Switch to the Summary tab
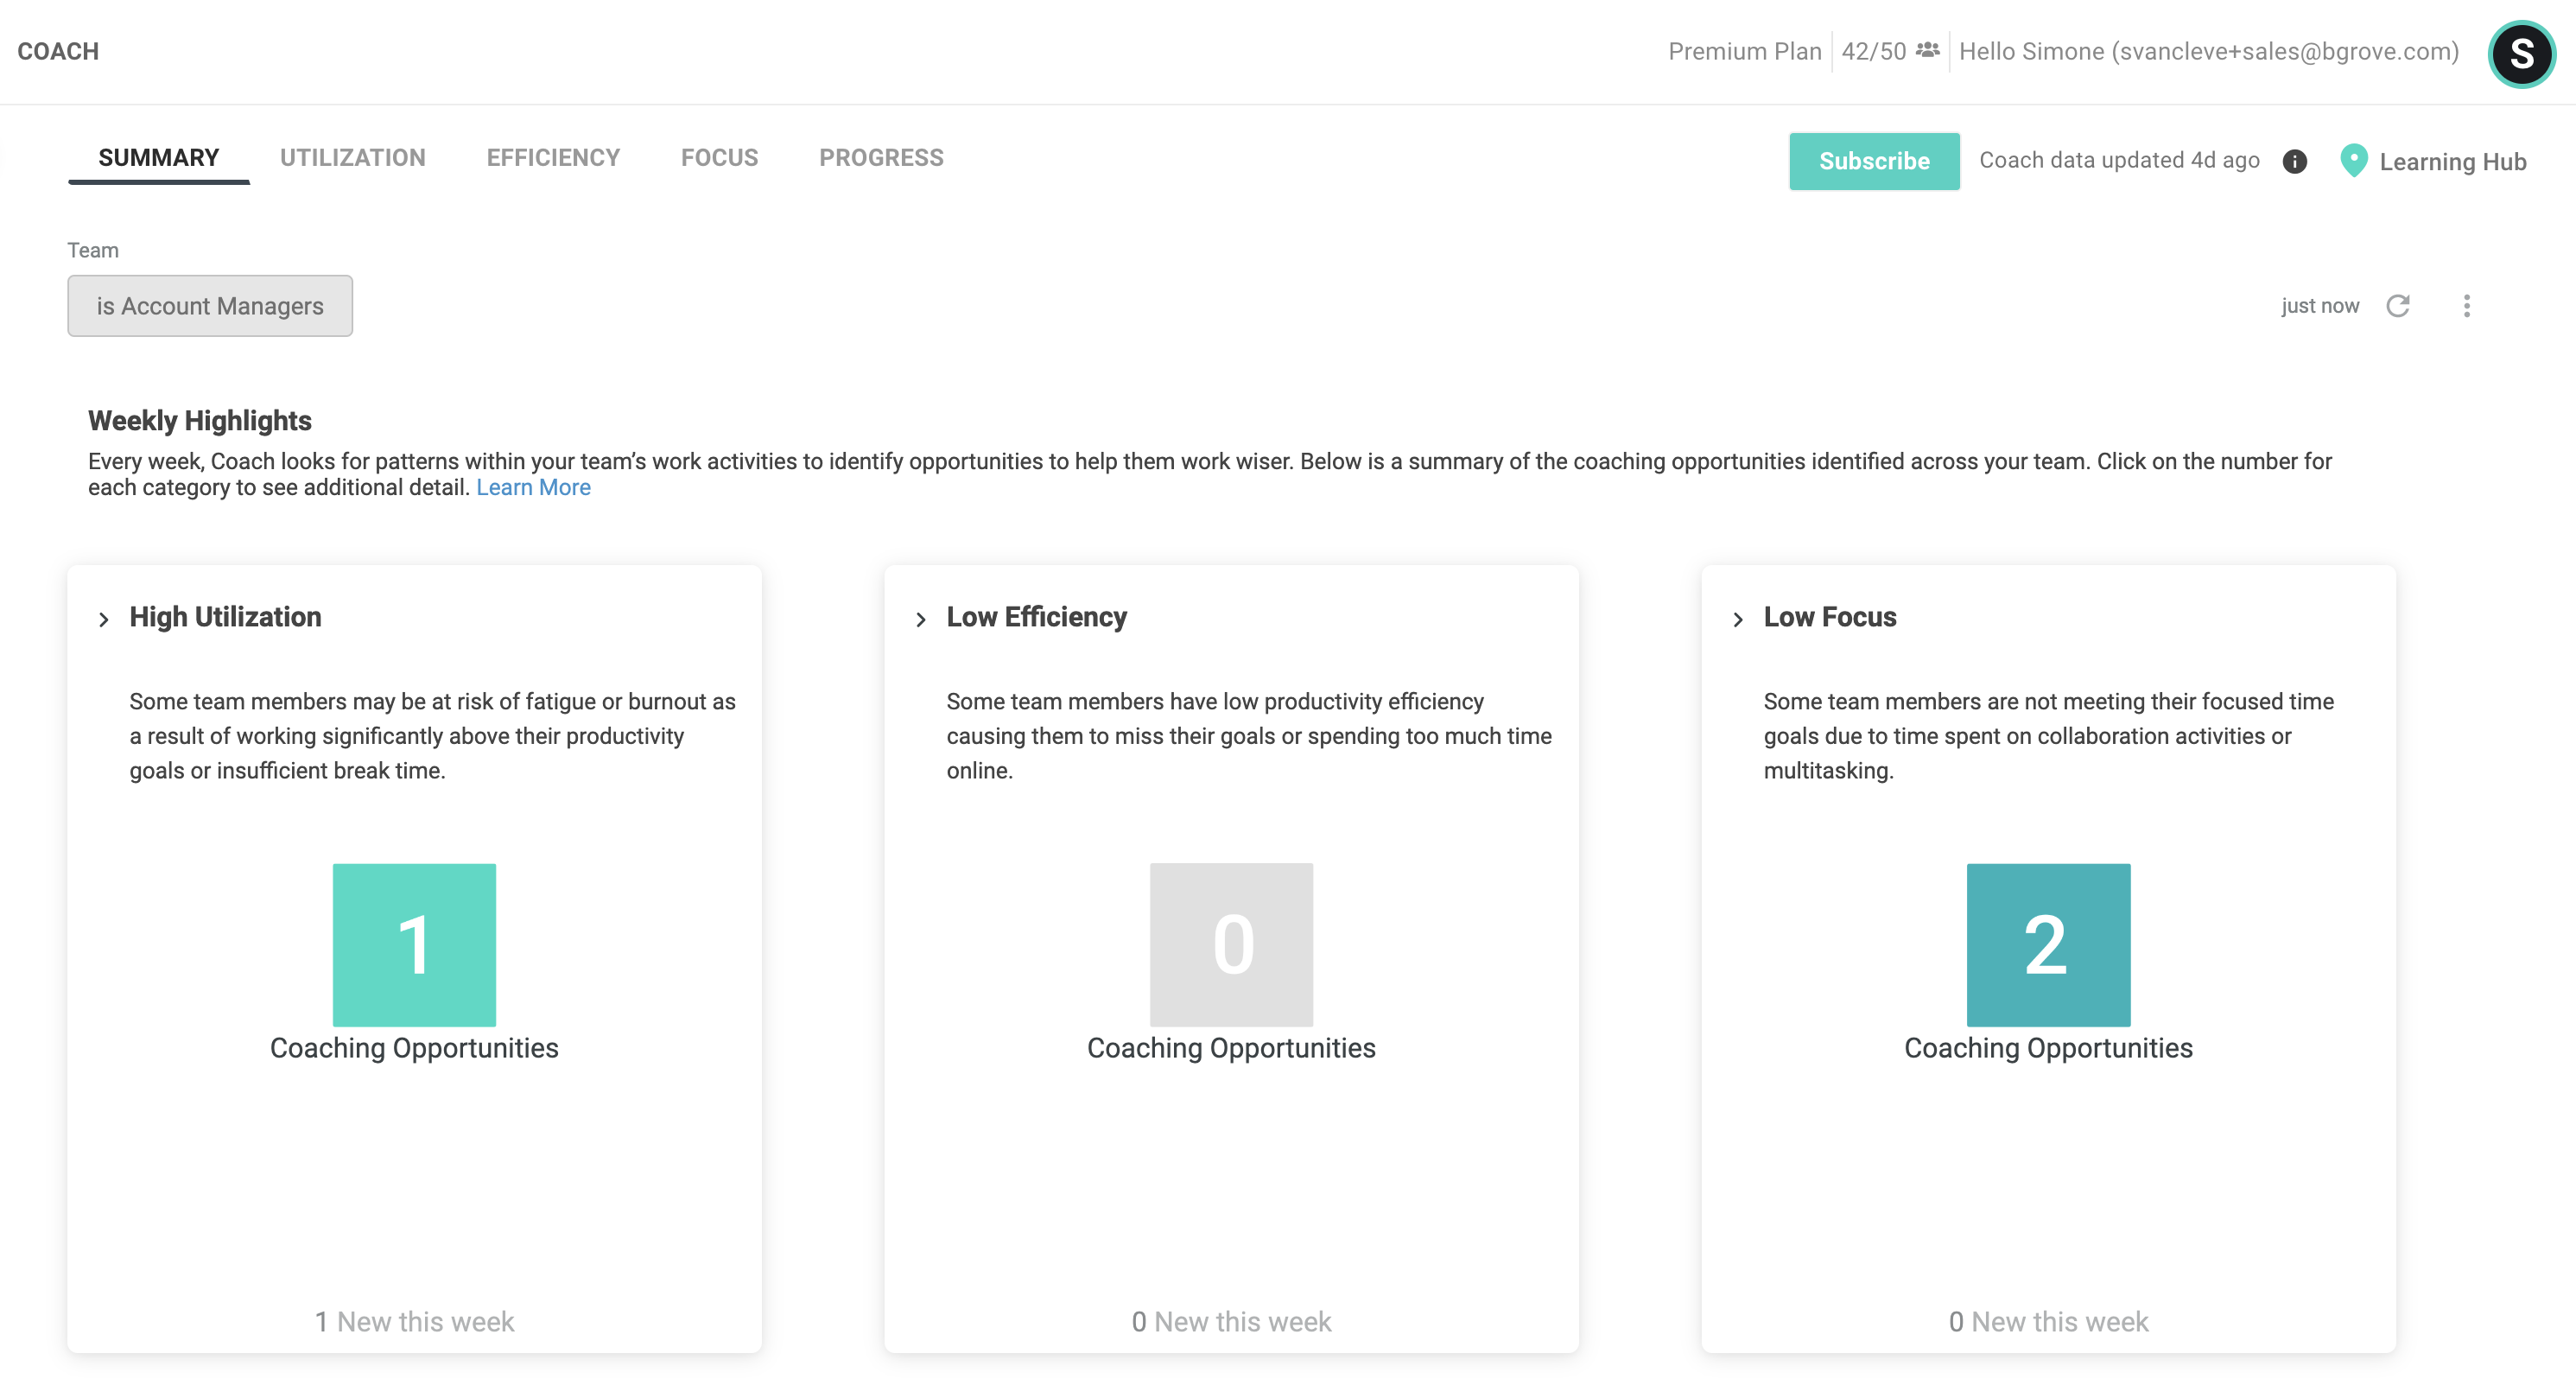 pyautogui.click(x=159, y=158)
